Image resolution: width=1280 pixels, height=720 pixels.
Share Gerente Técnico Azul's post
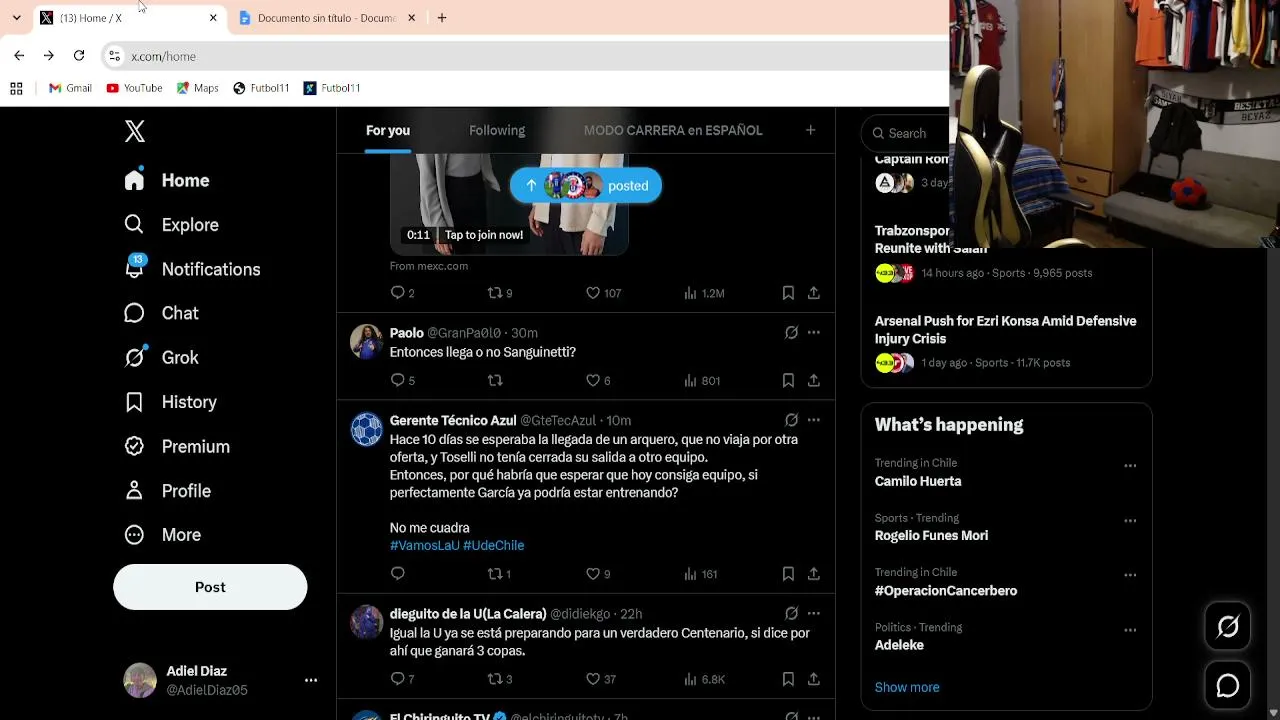pos(814,574)
